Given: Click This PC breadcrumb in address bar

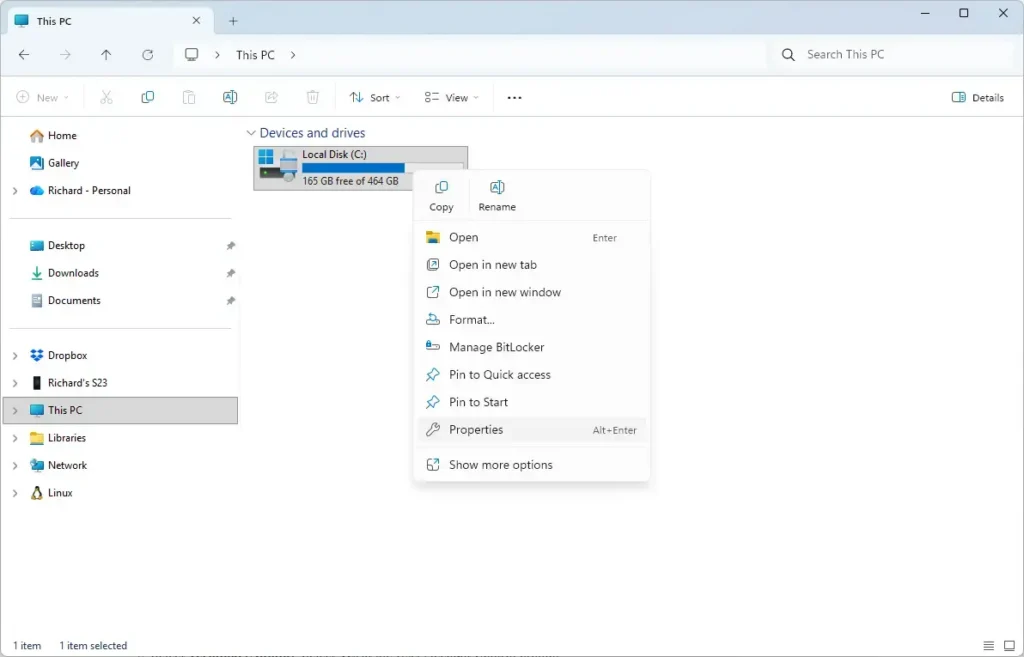Looking at the screenshot, I should point(255,55).
